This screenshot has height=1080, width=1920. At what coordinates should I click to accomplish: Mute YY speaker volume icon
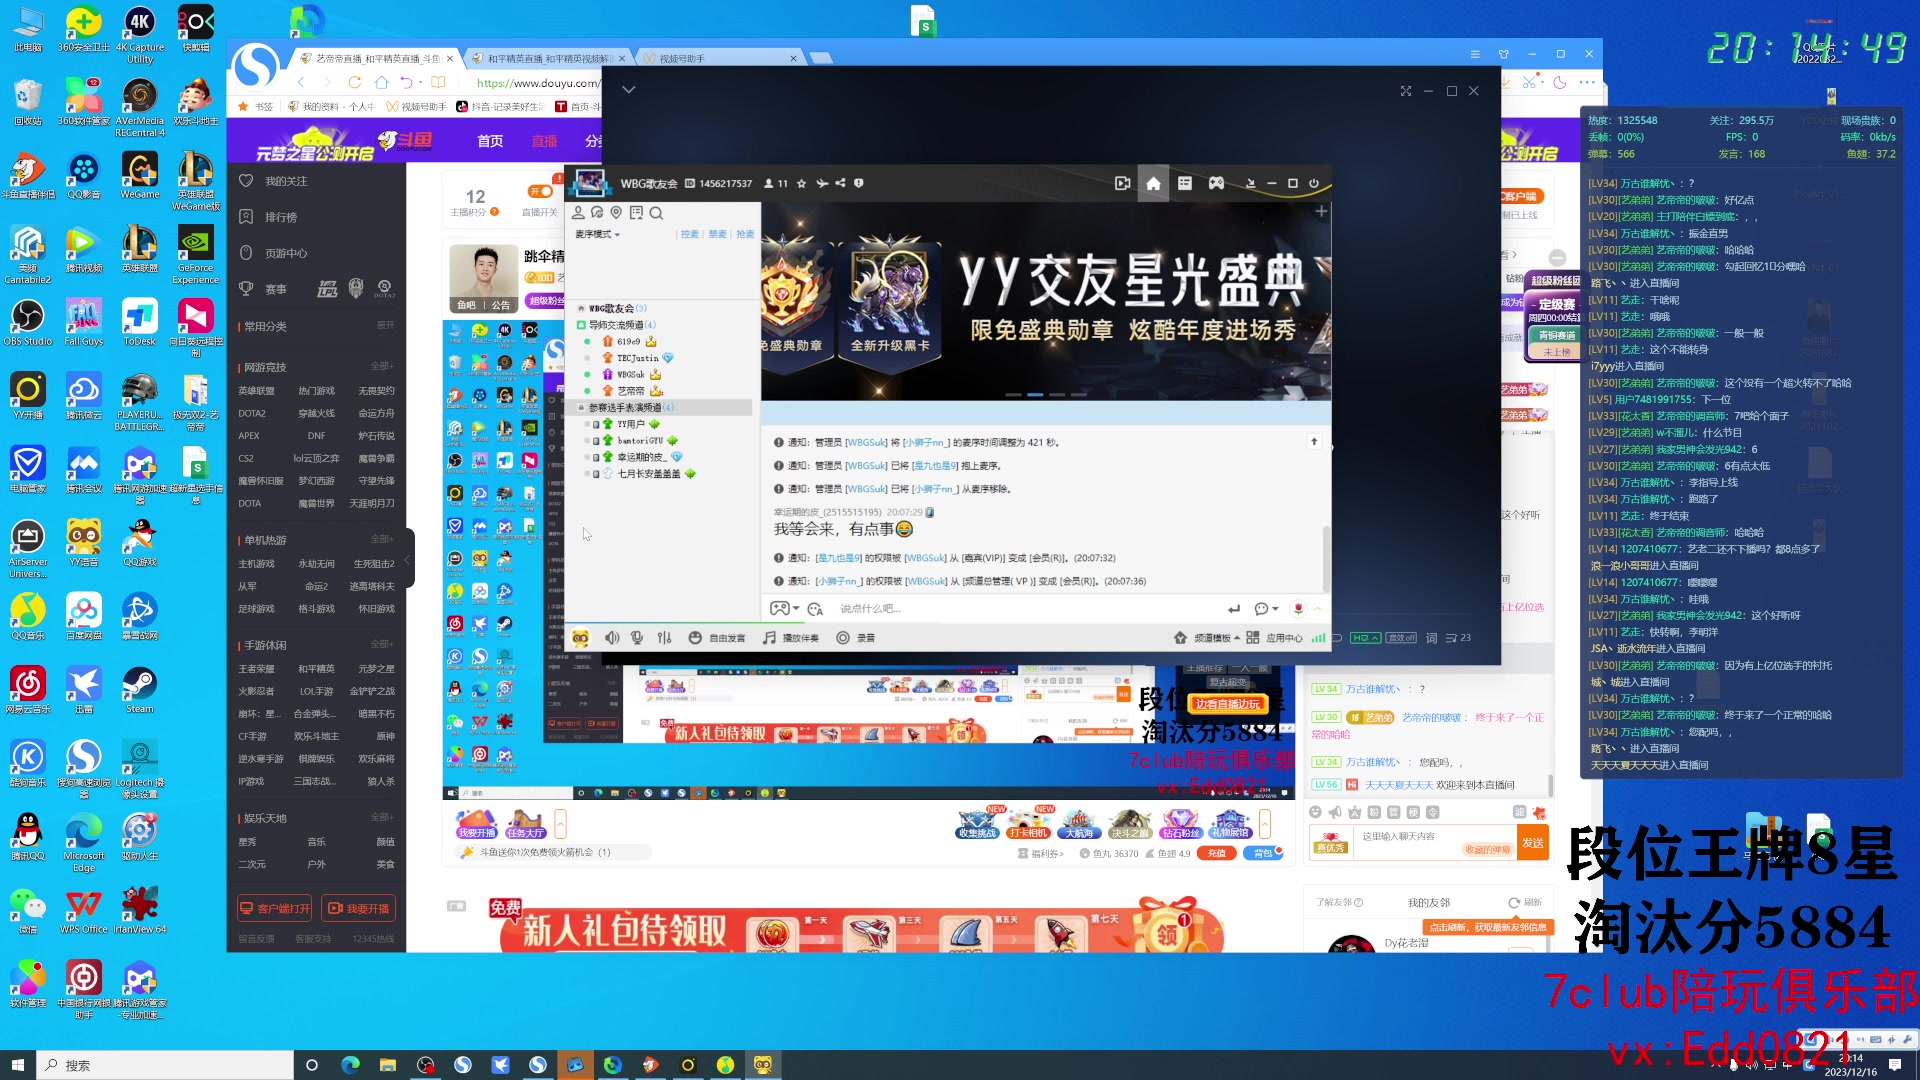point(612,638)
